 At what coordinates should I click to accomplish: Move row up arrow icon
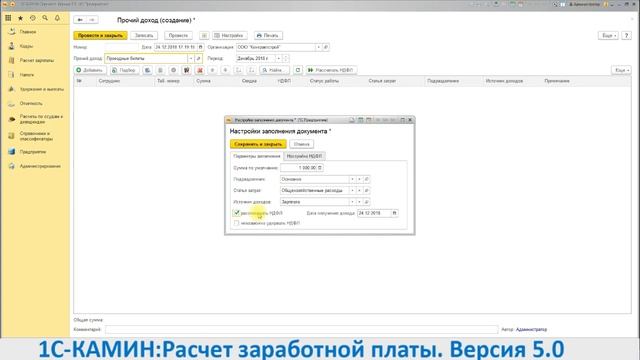[x=212, y=70]
